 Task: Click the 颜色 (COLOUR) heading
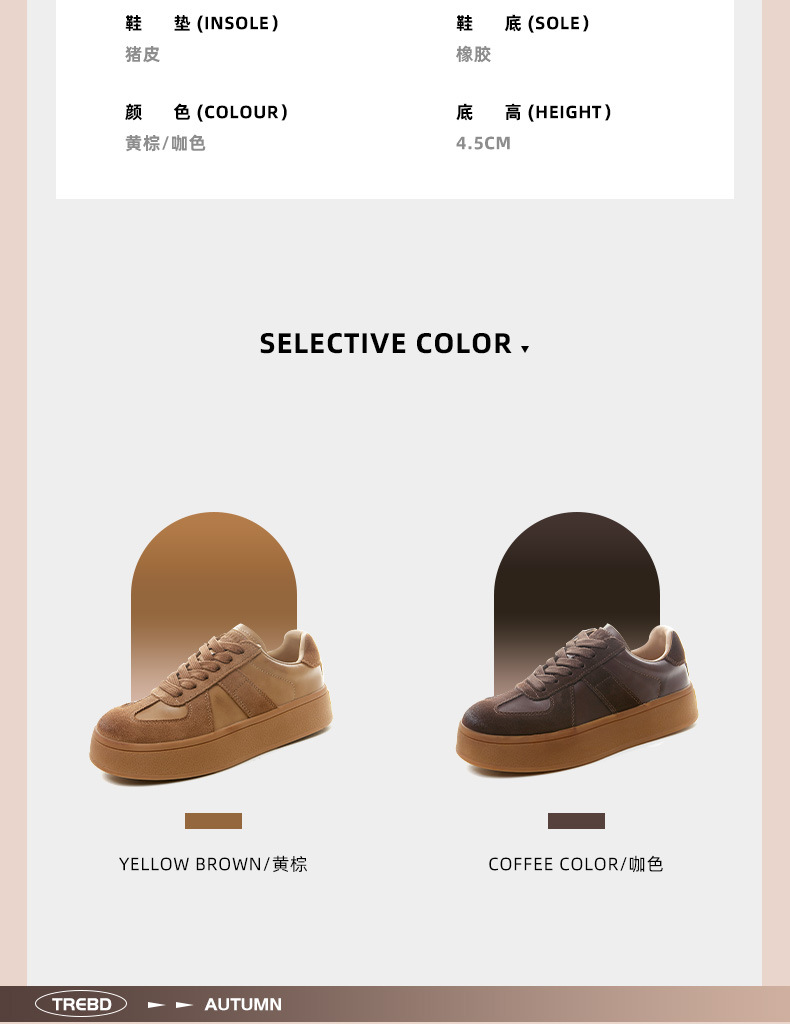click(x=206, y=112)
